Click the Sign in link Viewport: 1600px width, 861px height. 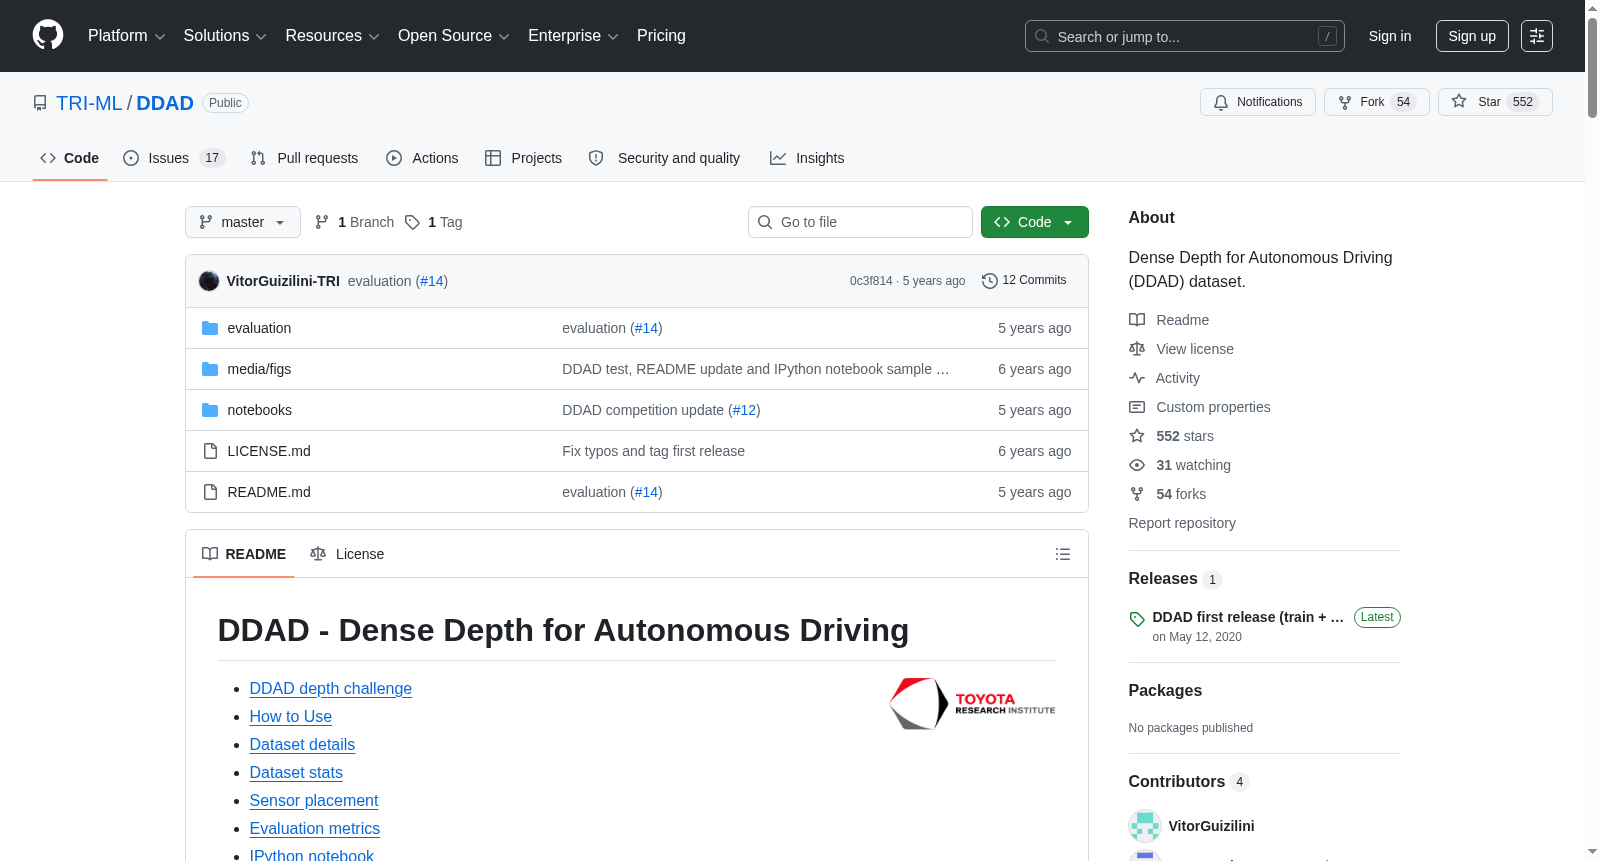point(1390,36)
